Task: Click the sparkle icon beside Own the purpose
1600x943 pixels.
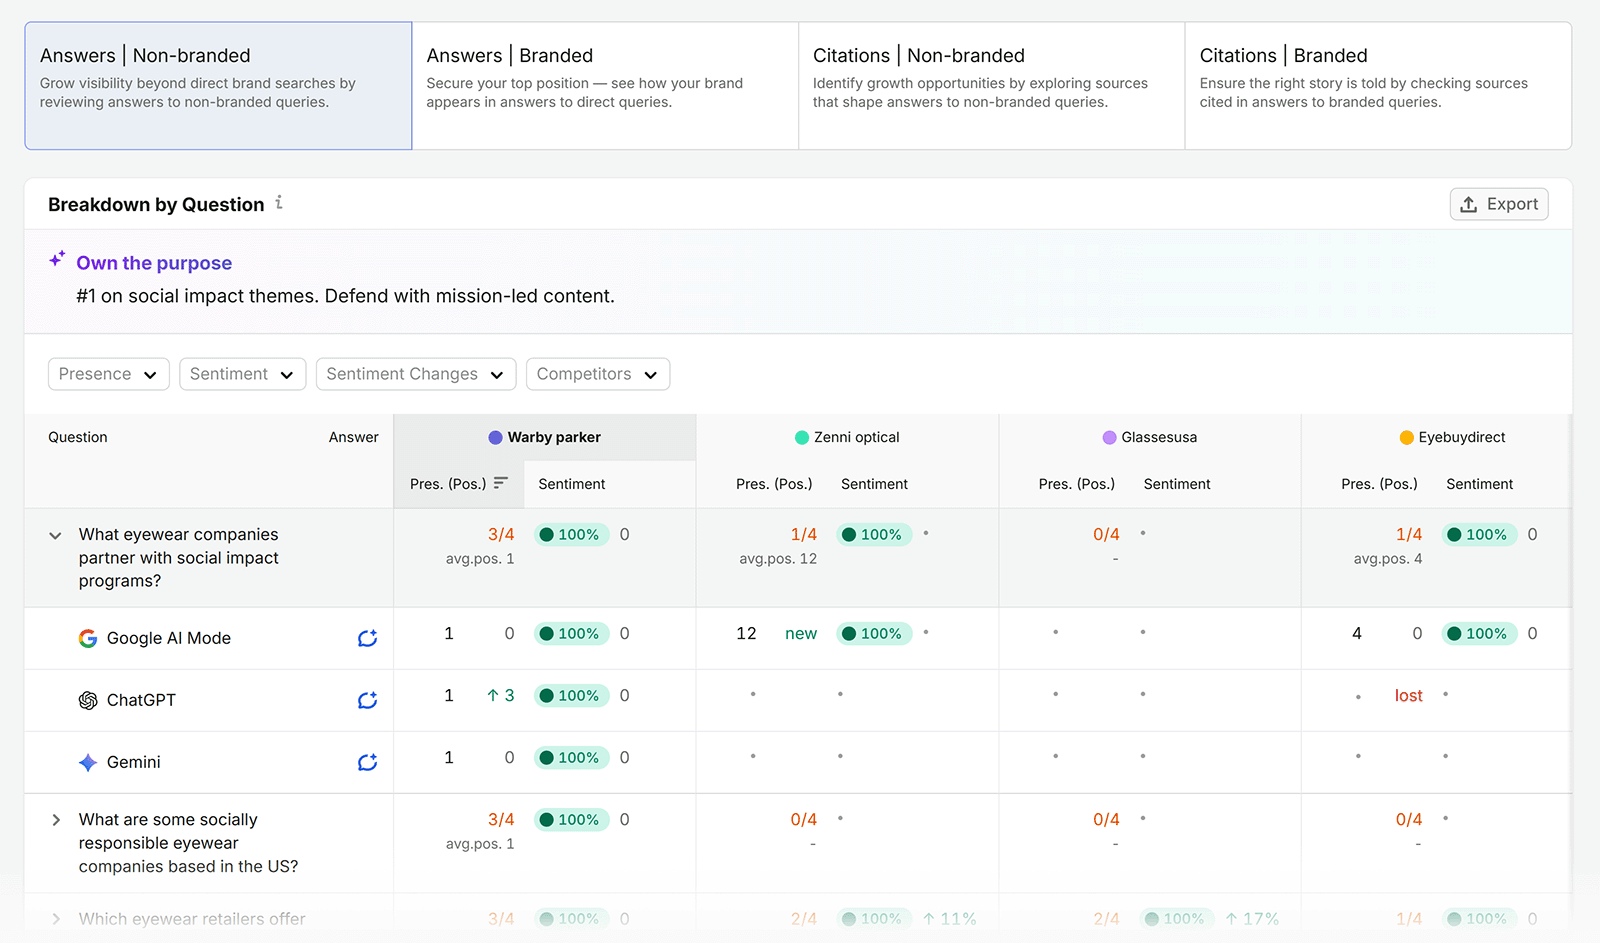Action: (x=58, y=259)
